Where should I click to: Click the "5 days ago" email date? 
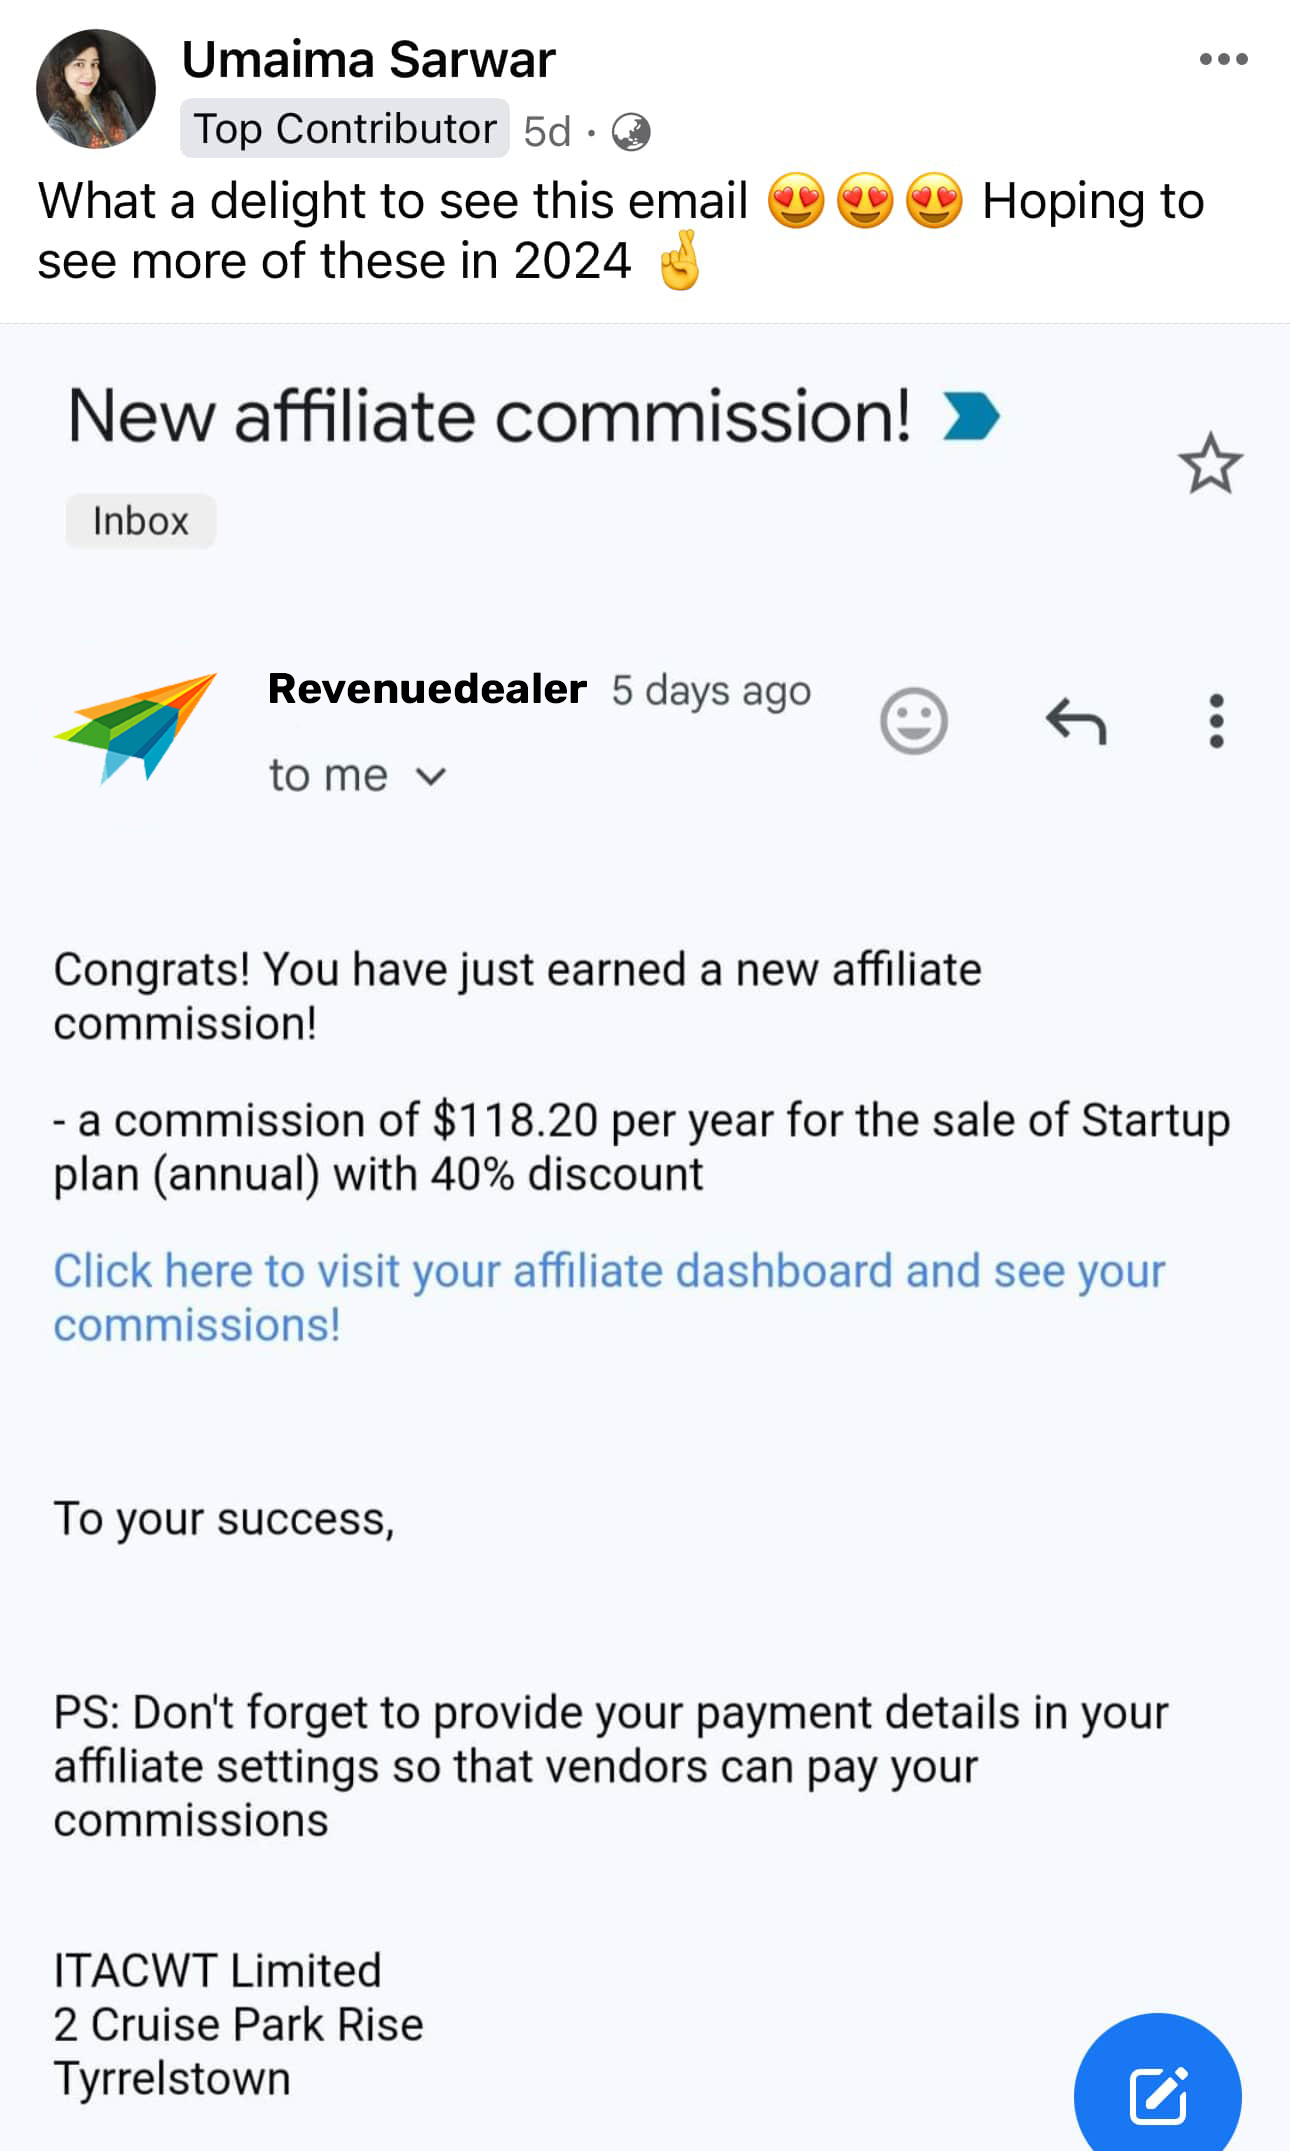[x=711, y=690]
